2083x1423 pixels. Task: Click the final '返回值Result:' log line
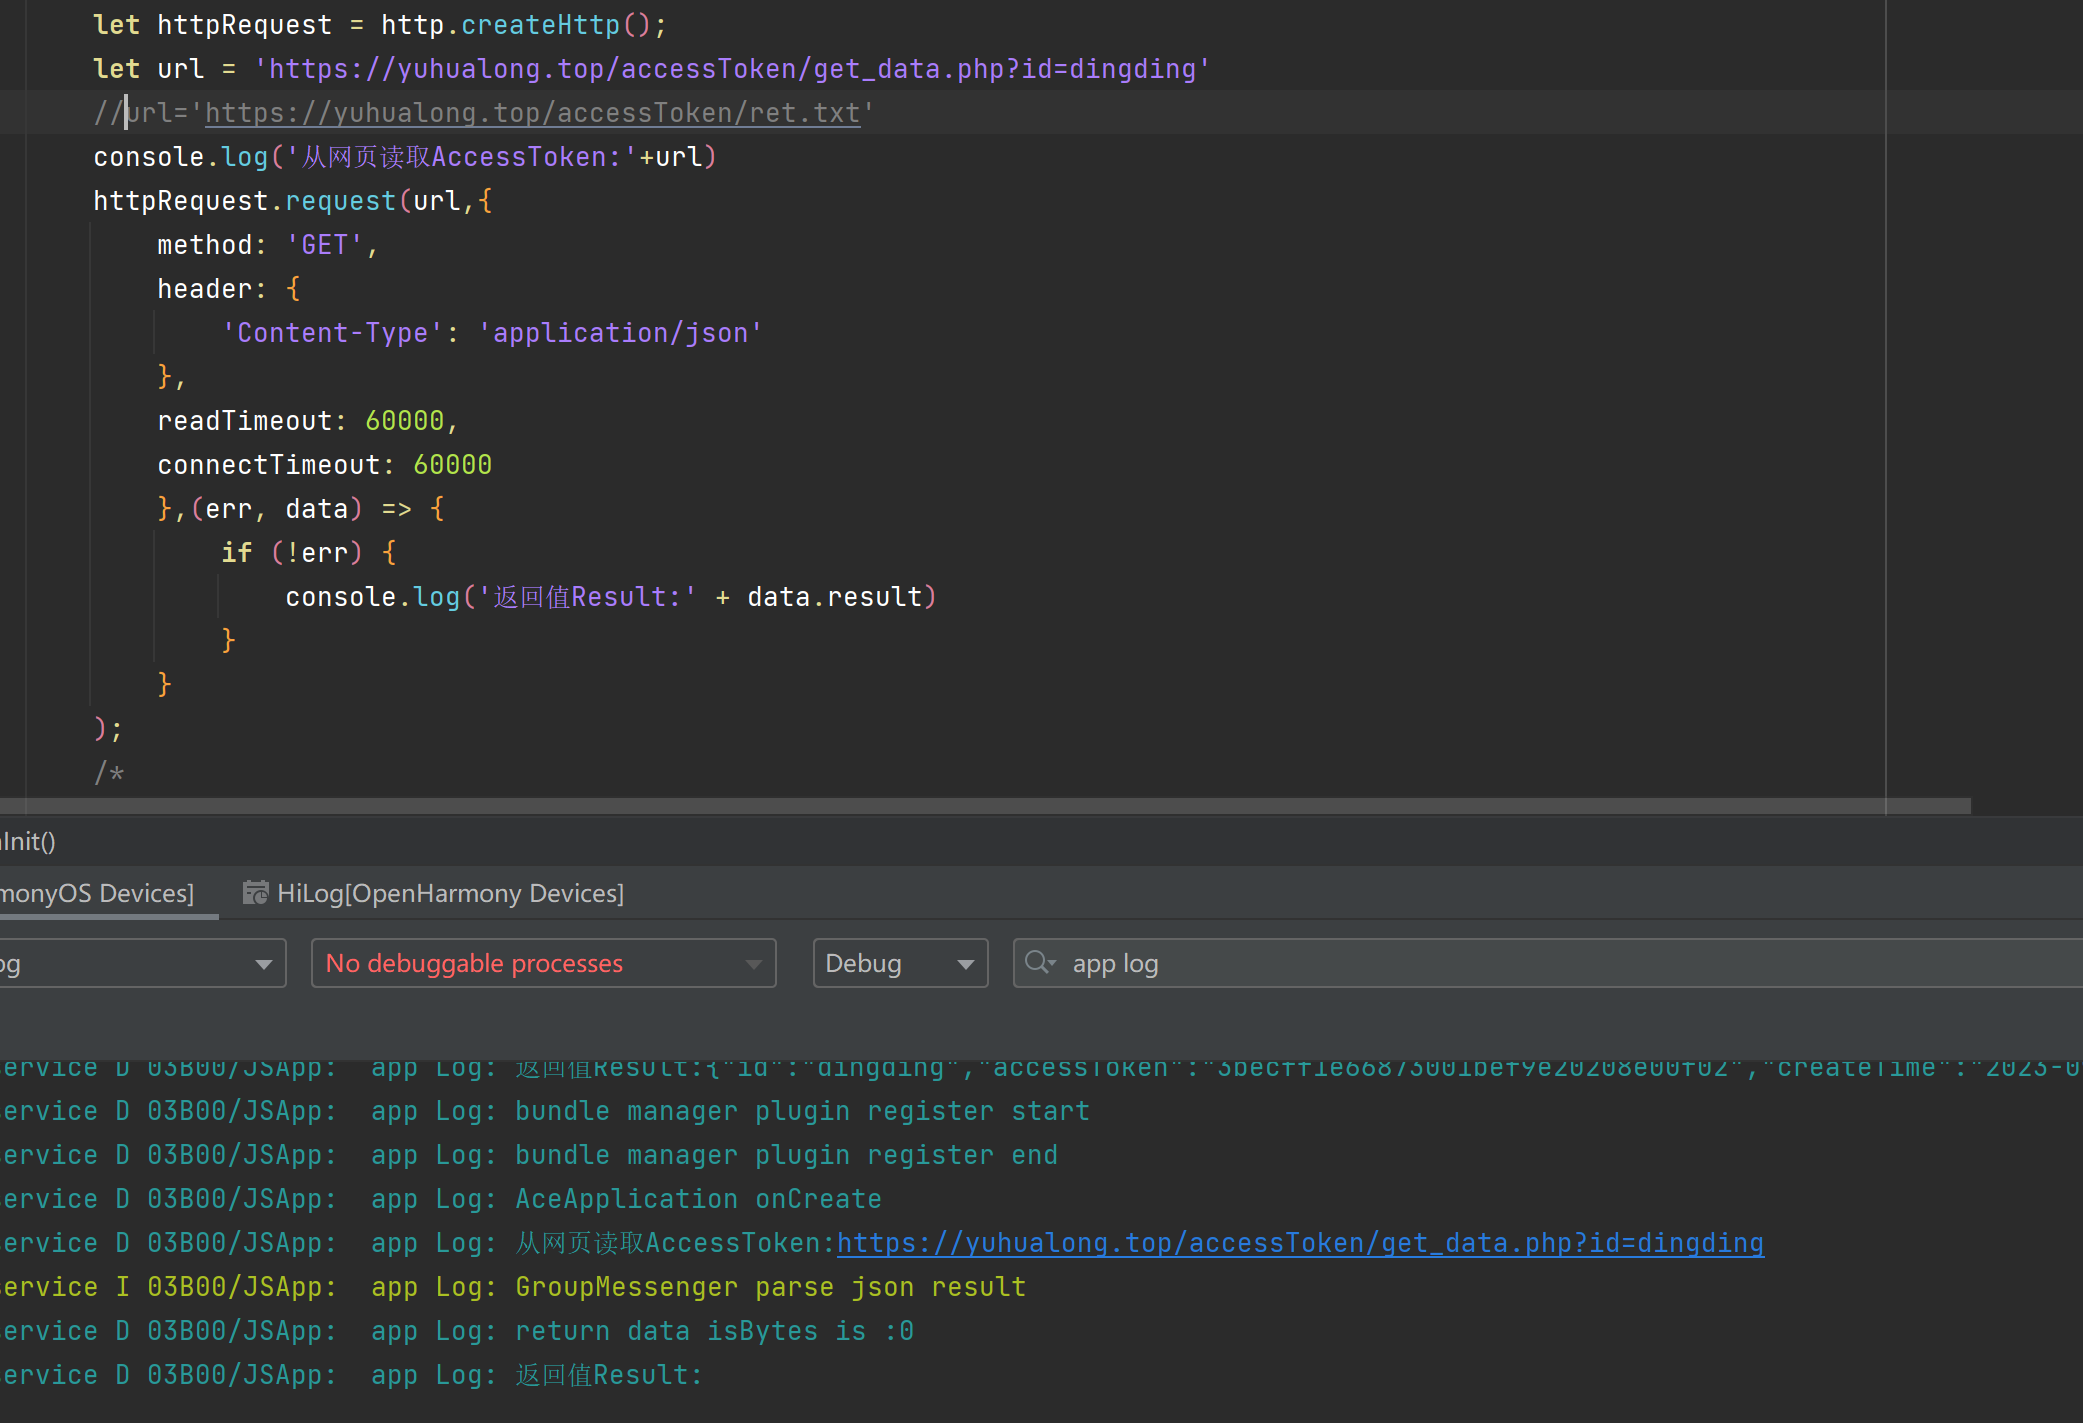click(x=608, y=1375)
